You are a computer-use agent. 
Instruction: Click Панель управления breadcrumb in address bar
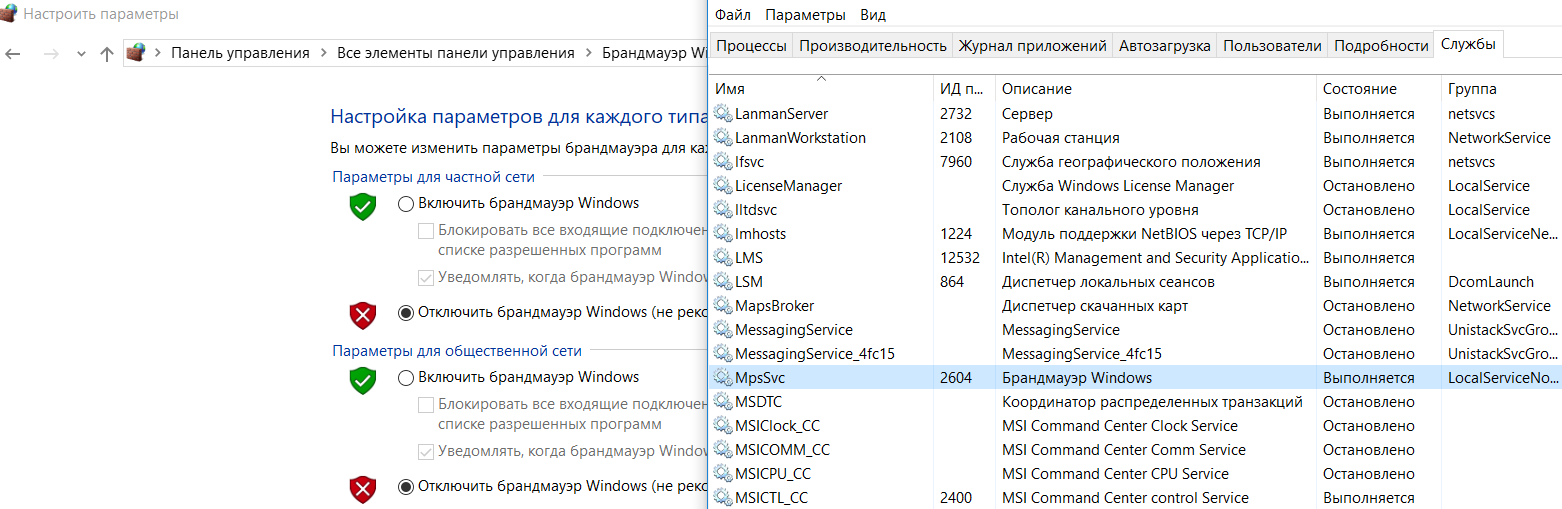(x=240, y=54)
